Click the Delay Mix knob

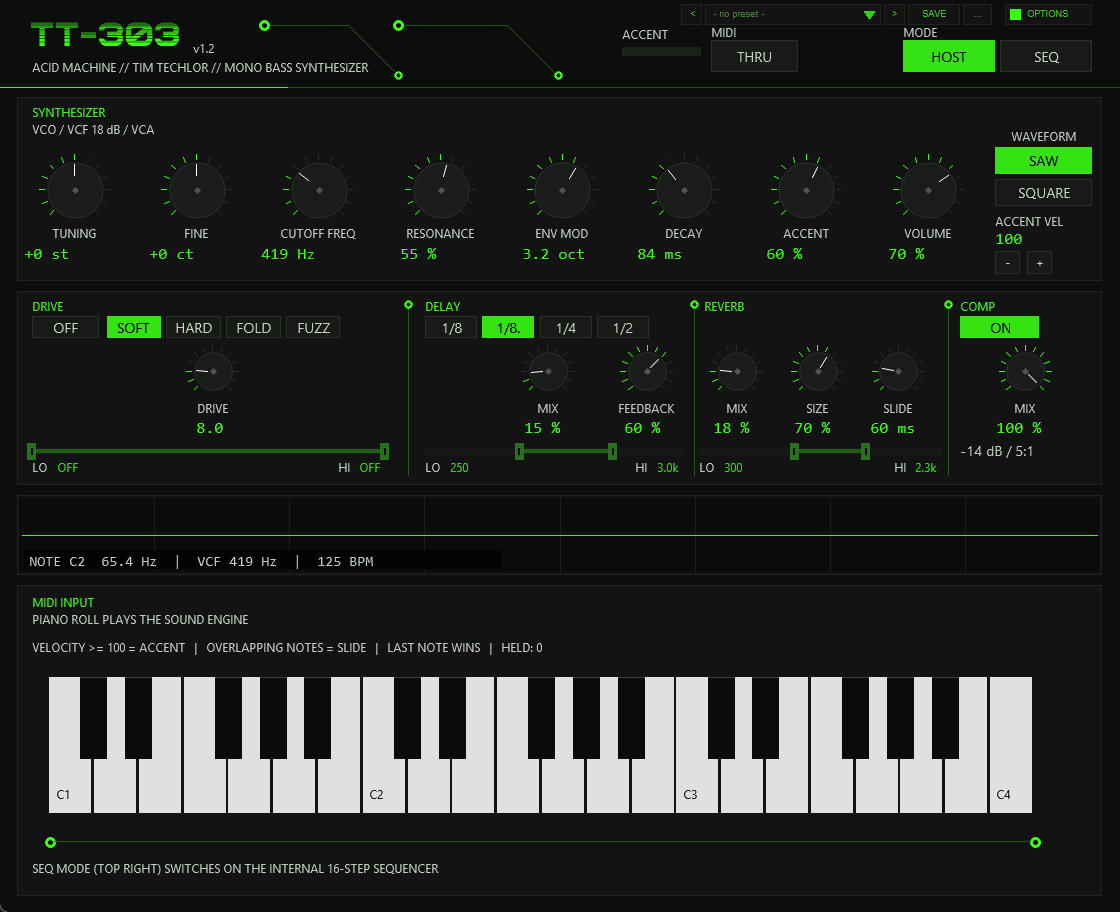click(548, 371)
